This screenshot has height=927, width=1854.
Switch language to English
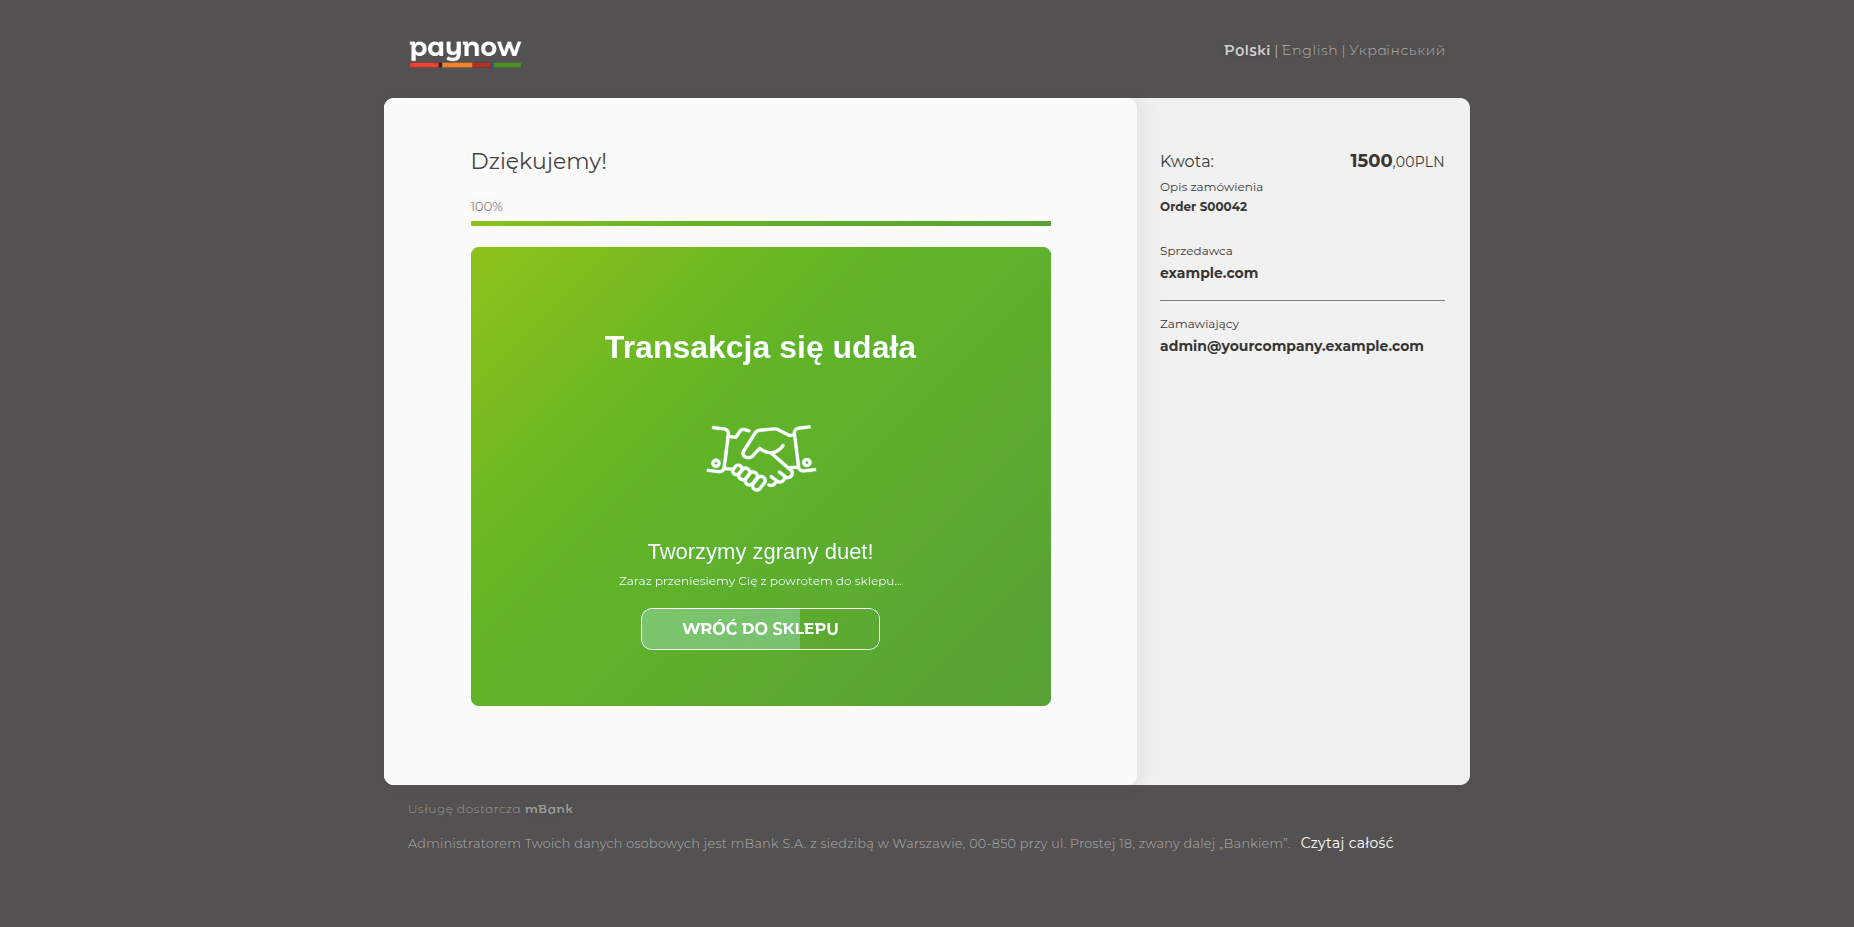point(1309,50)
